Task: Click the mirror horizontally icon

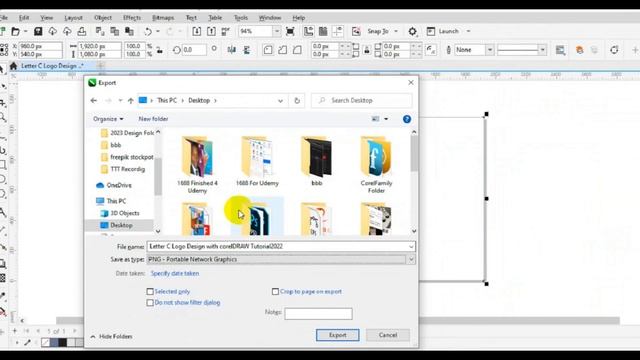Action: point(231,50)
